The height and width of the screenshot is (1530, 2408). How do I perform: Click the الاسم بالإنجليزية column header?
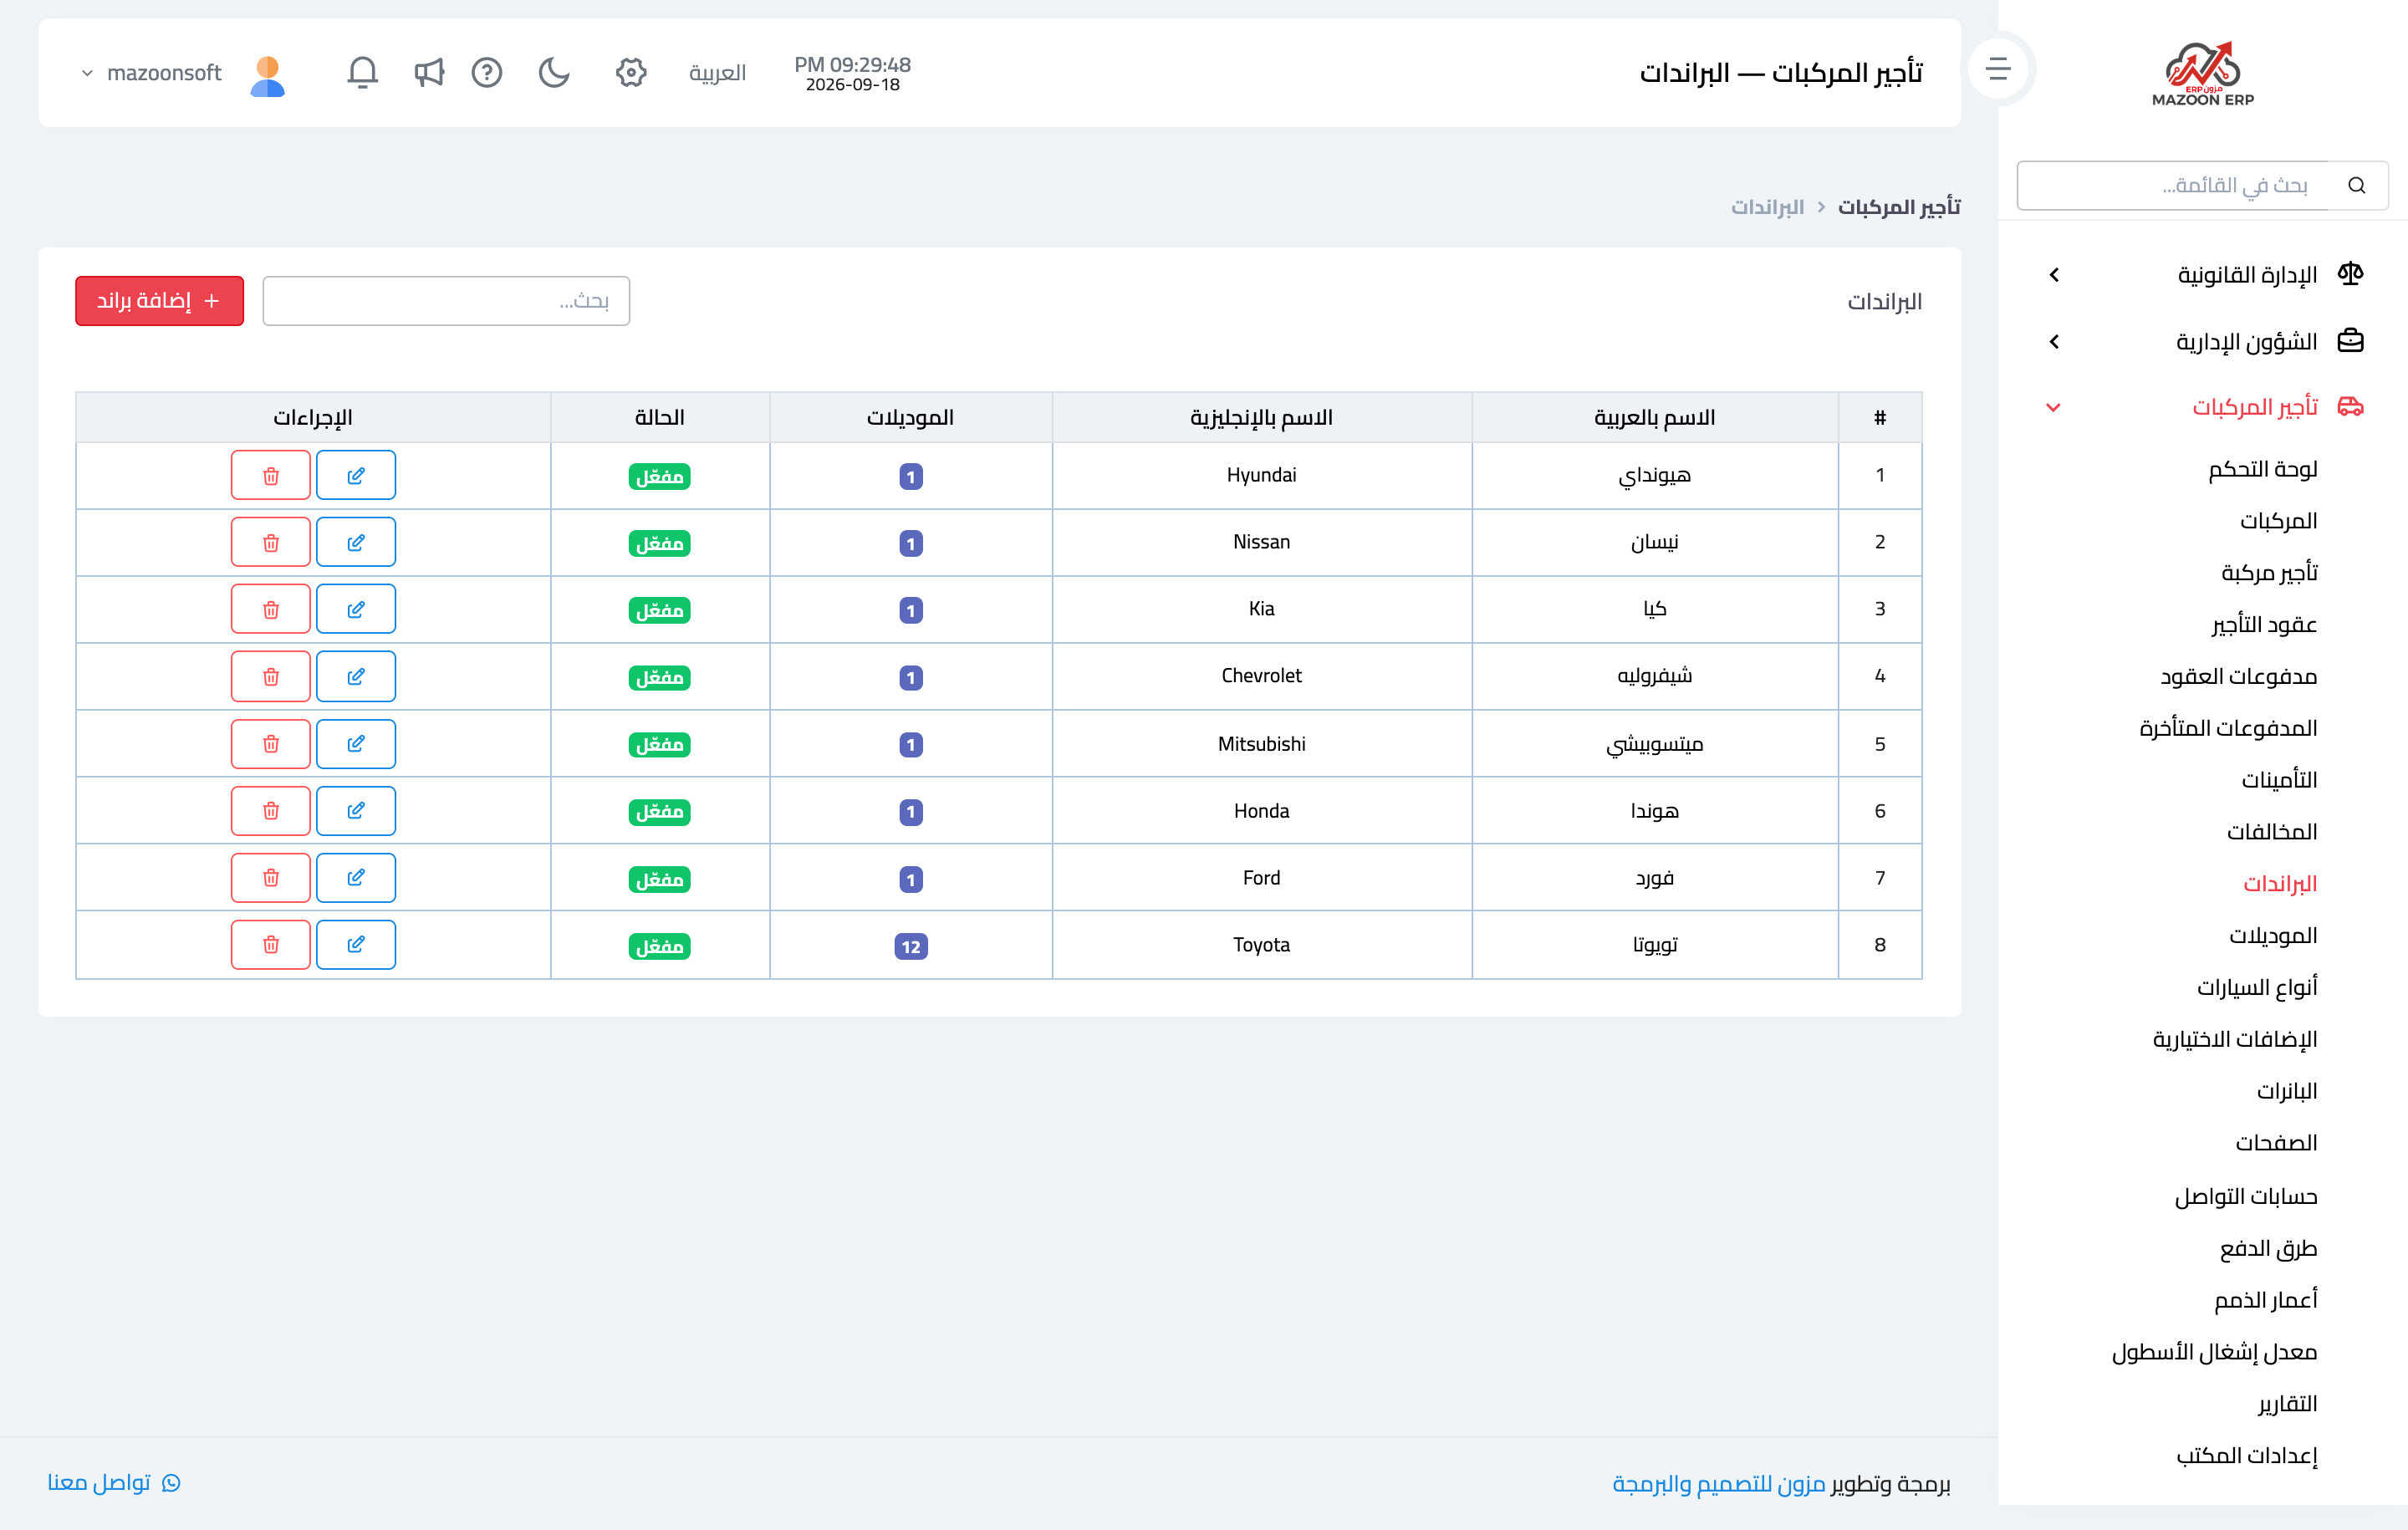point(1261,417)
